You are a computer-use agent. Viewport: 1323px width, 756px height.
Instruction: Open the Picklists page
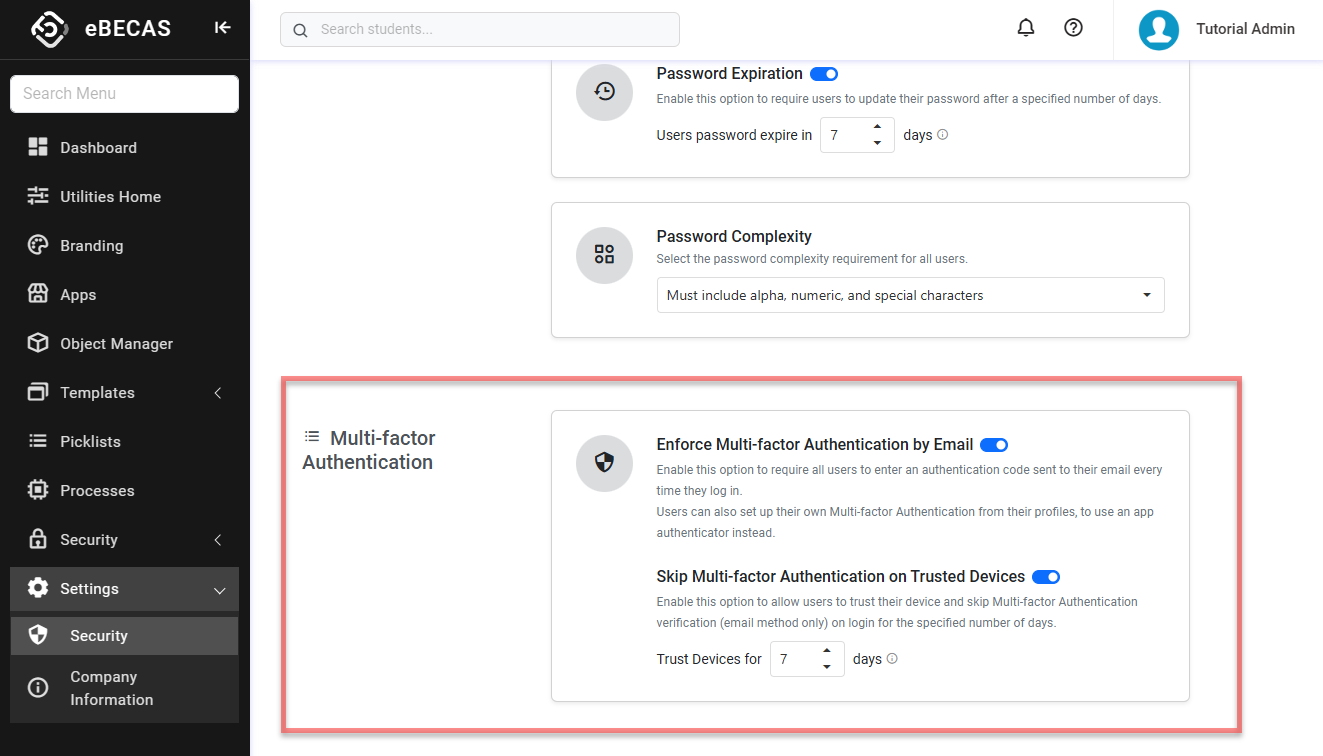[90, 442]
